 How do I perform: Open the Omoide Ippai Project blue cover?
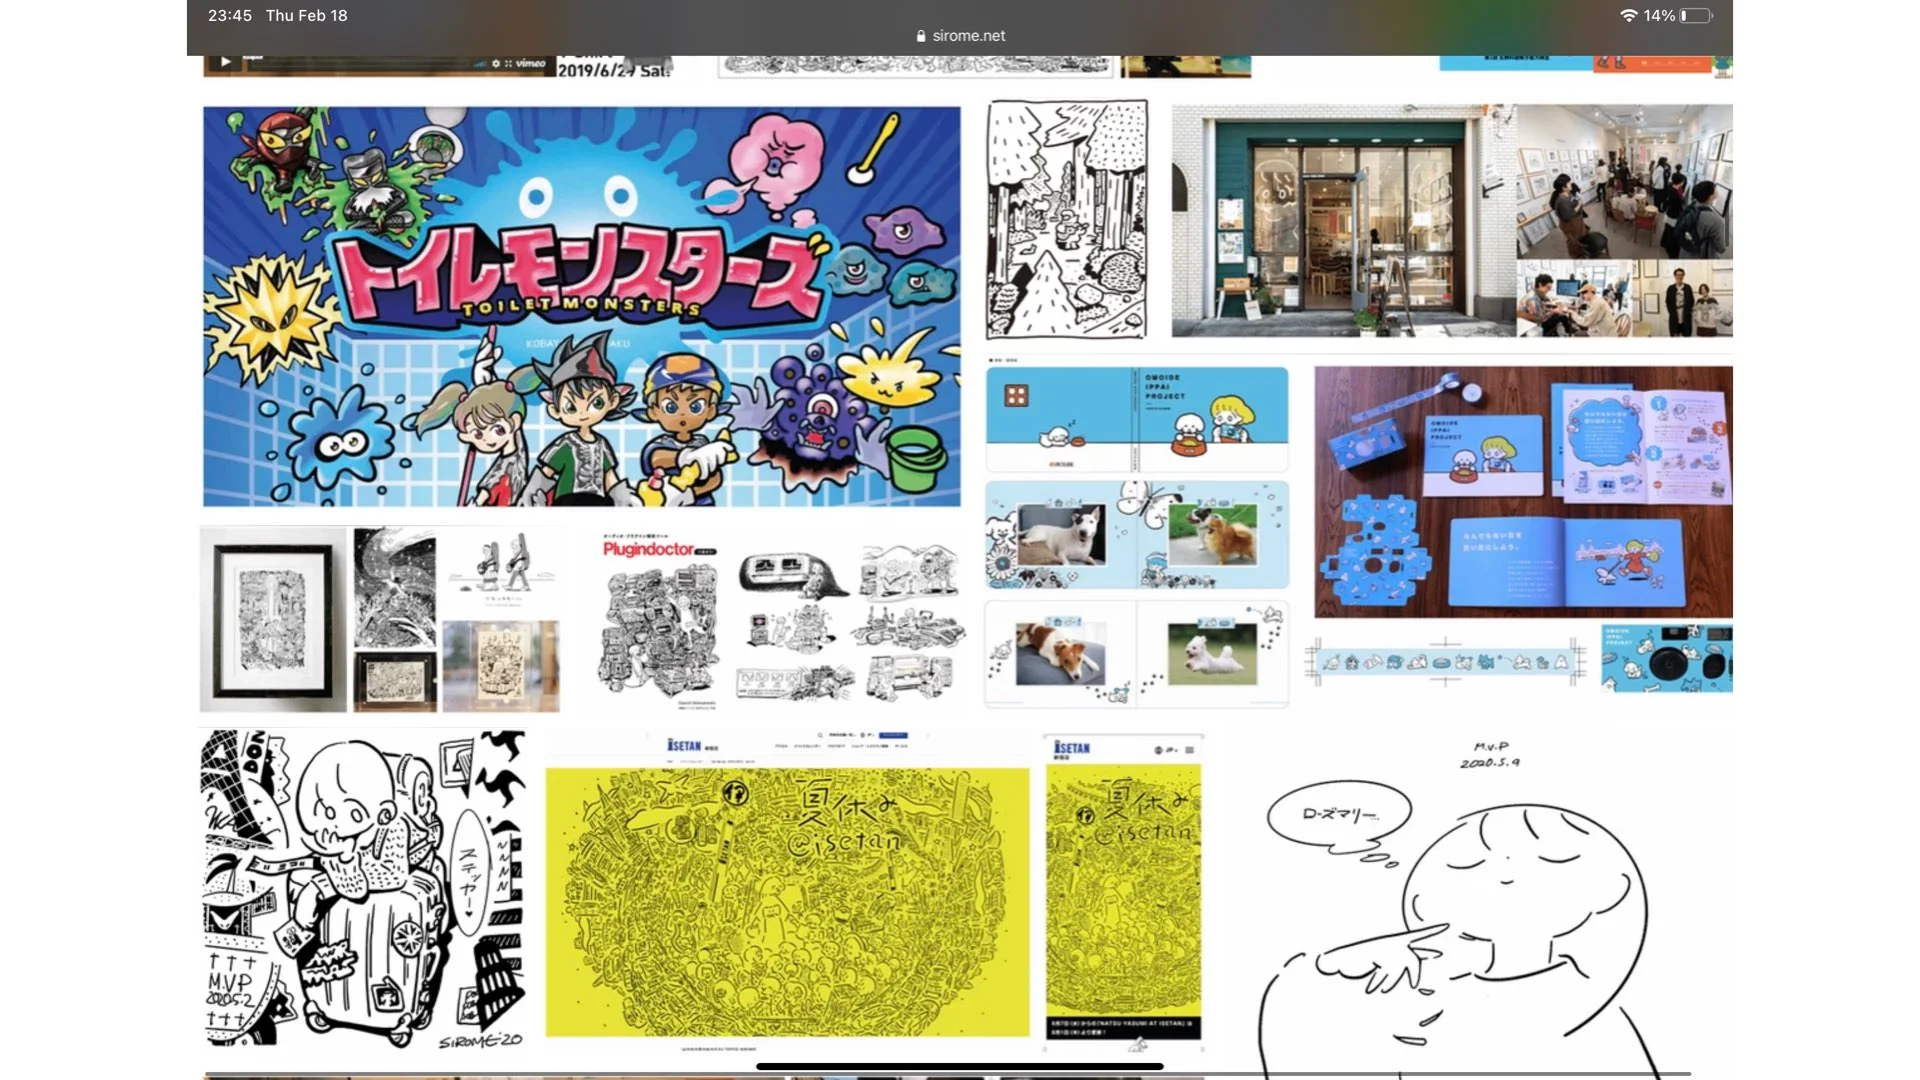point(1137,419)
